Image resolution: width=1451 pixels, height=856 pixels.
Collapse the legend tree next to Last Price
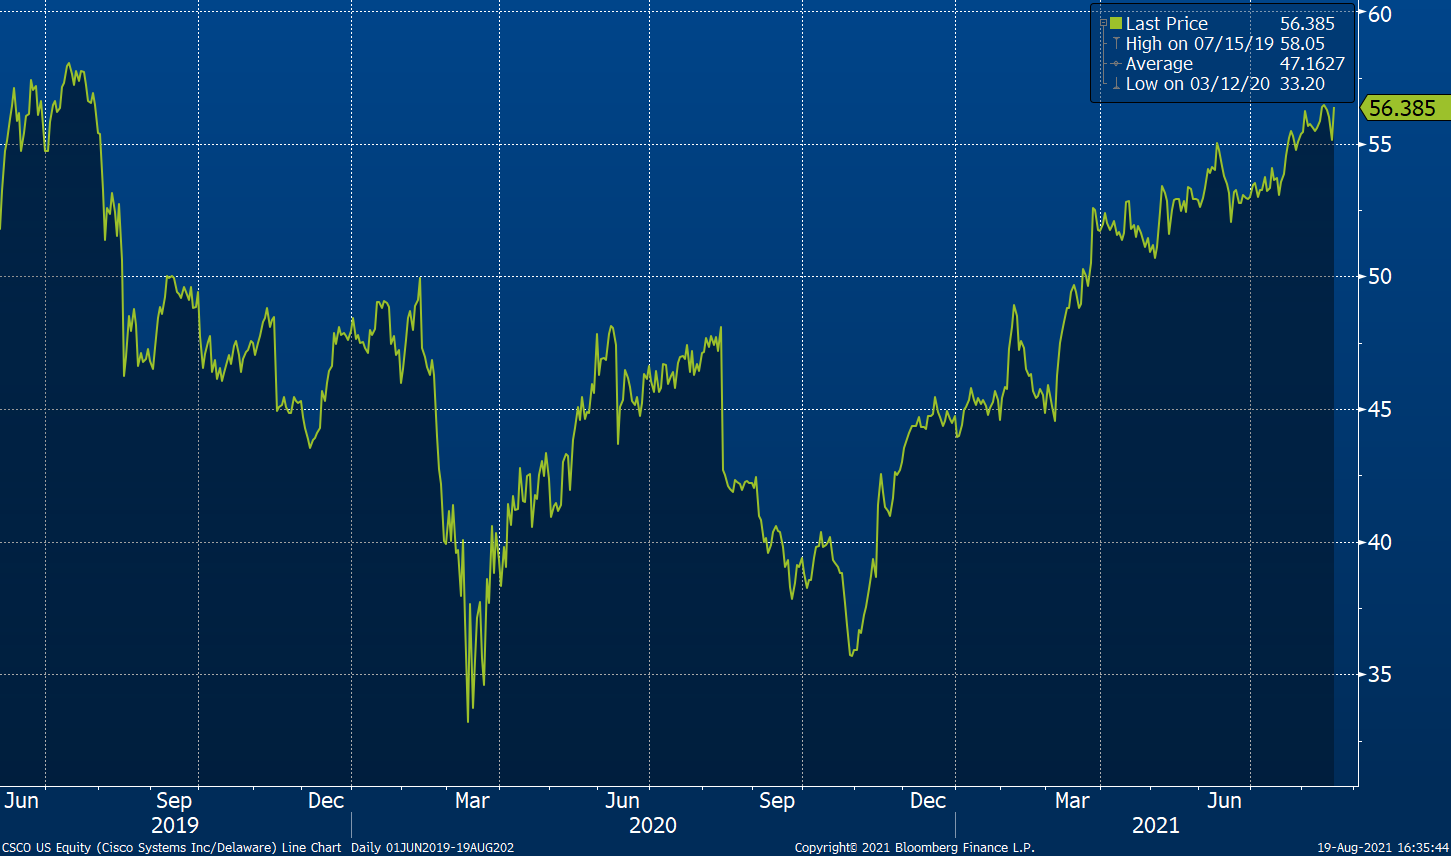pyautogui.click(x=1102, y=24)
